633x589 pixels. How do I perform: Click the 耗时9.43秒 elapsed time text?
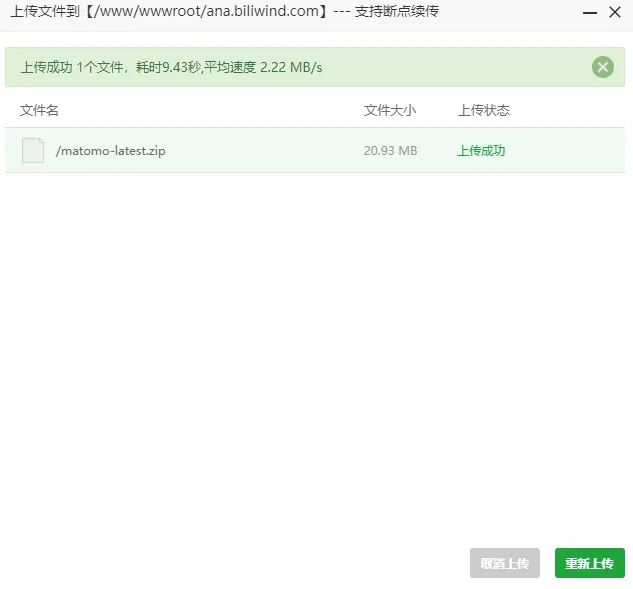(x=165, y=67)
